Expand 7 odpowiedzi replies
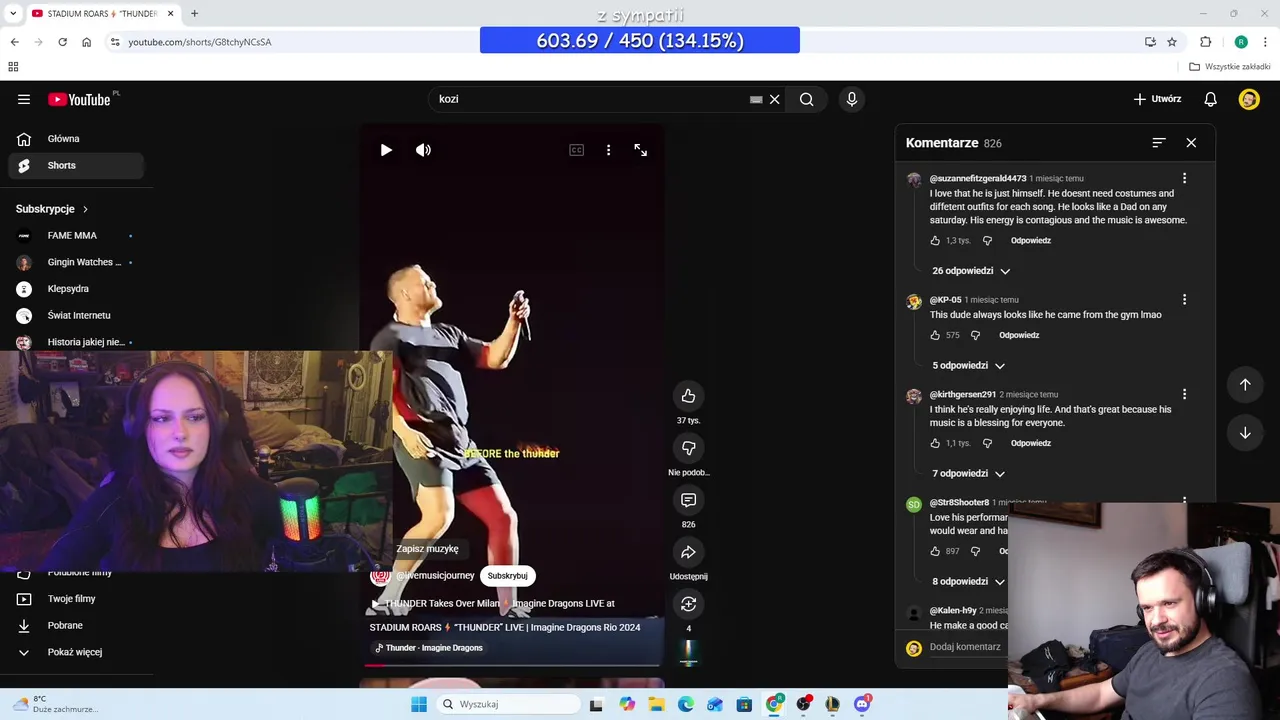This screenshot has width=1280, height=720. pyautogui.click(x=968, y=474)
